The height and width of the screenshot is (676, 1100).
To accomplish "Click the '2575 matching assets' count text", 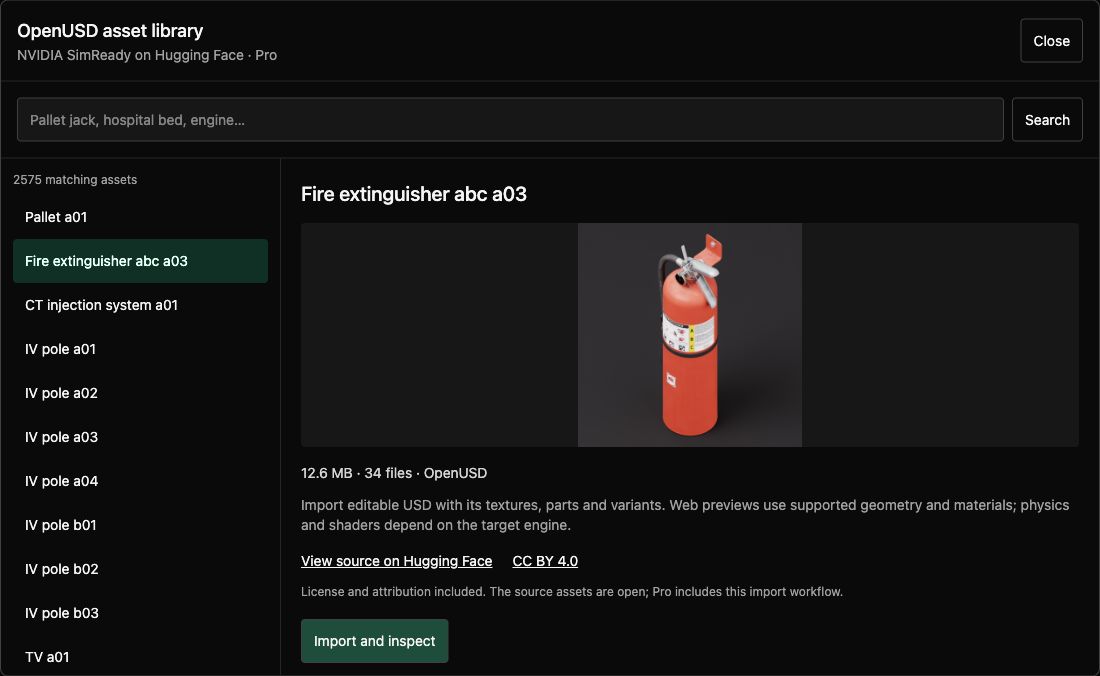I will coord(75,180).
